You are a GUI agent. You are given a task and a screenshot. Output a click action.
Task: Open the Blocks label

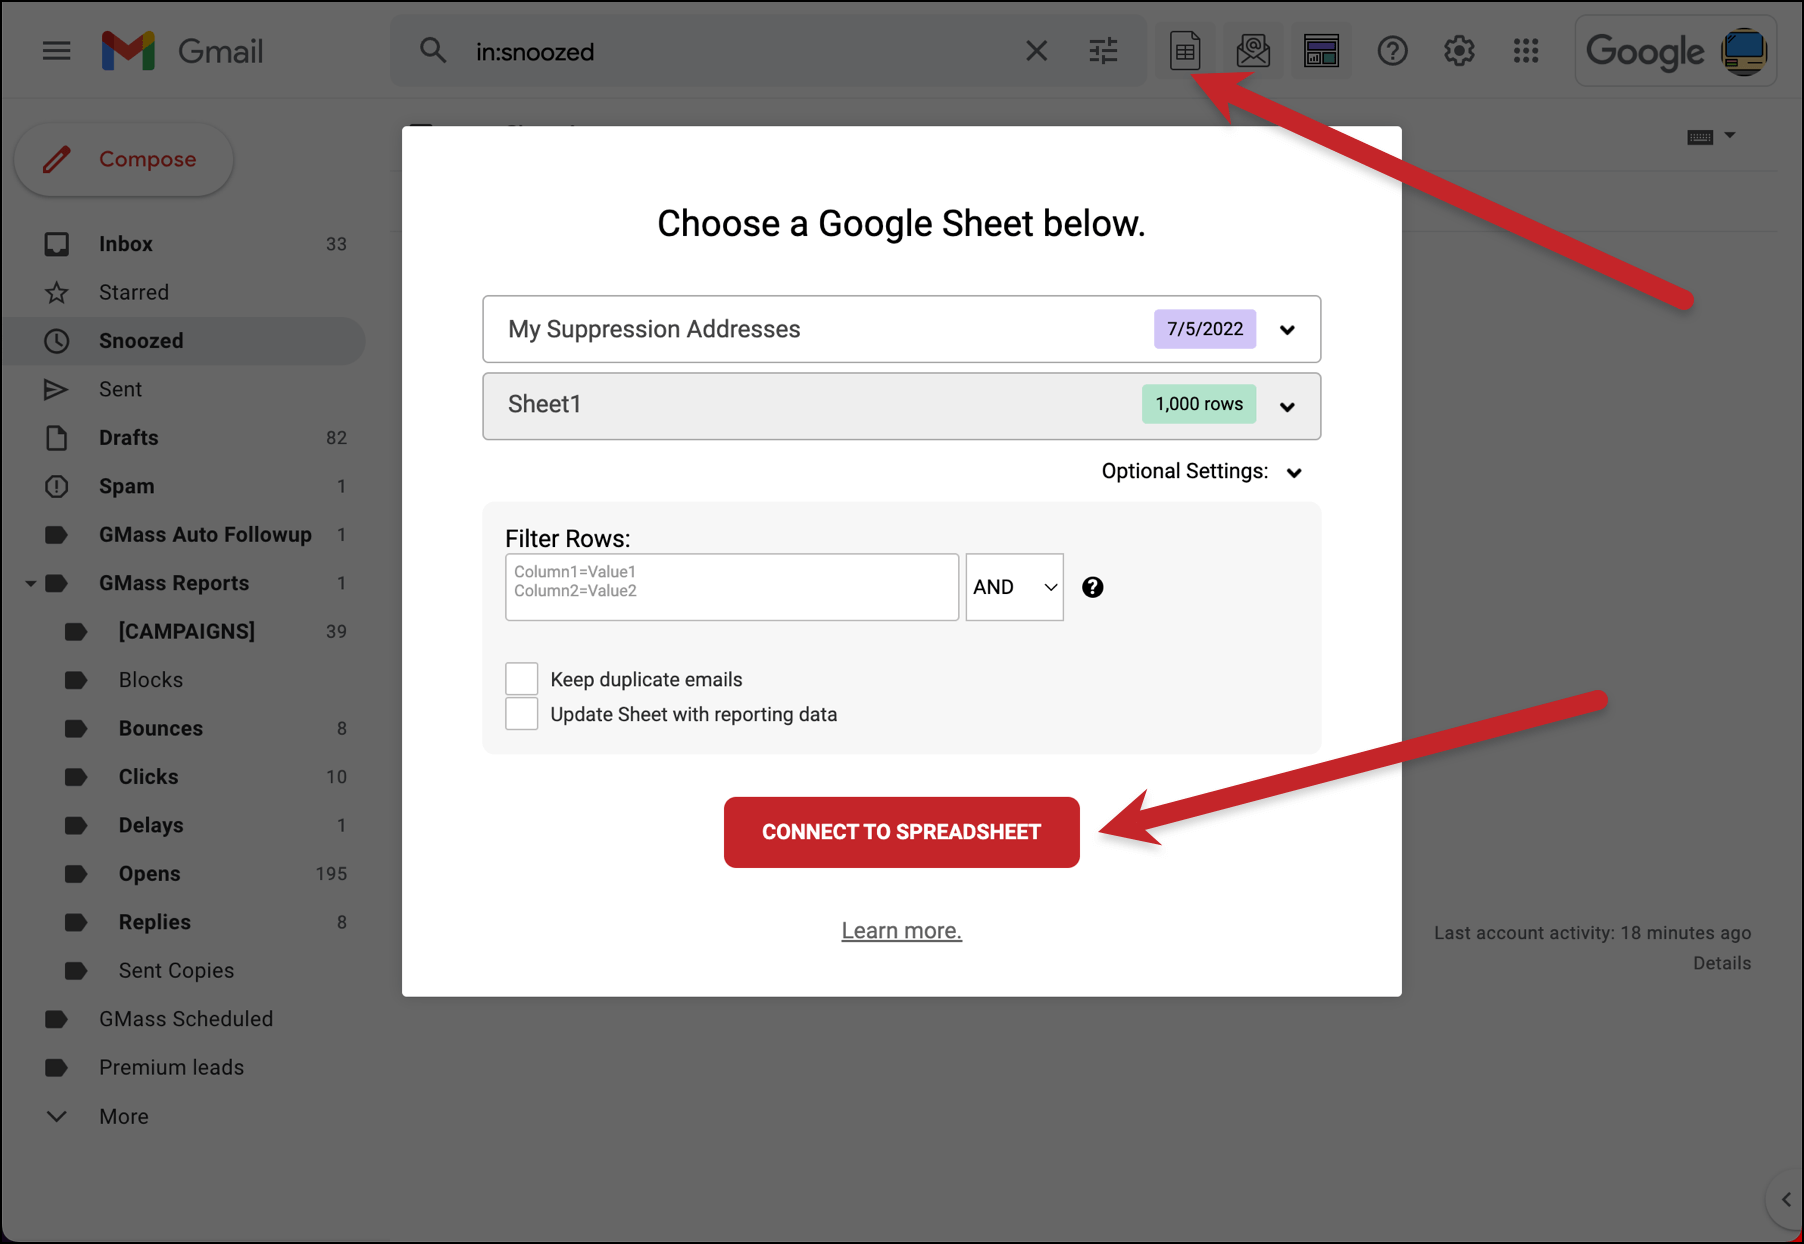point(184,680)
